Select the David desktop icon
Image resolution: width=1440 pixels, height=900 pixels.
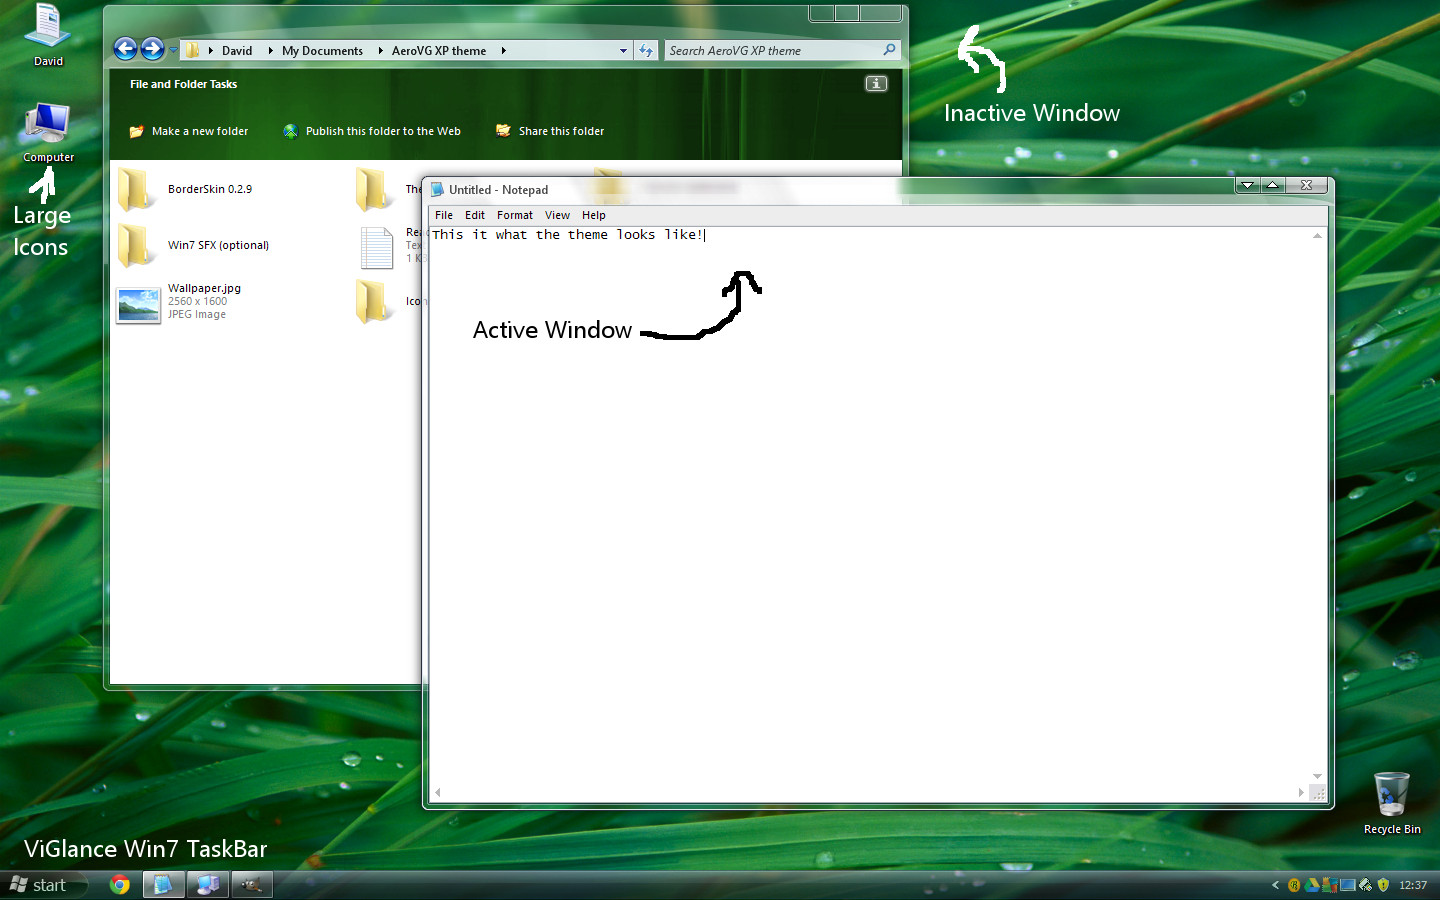48,35
